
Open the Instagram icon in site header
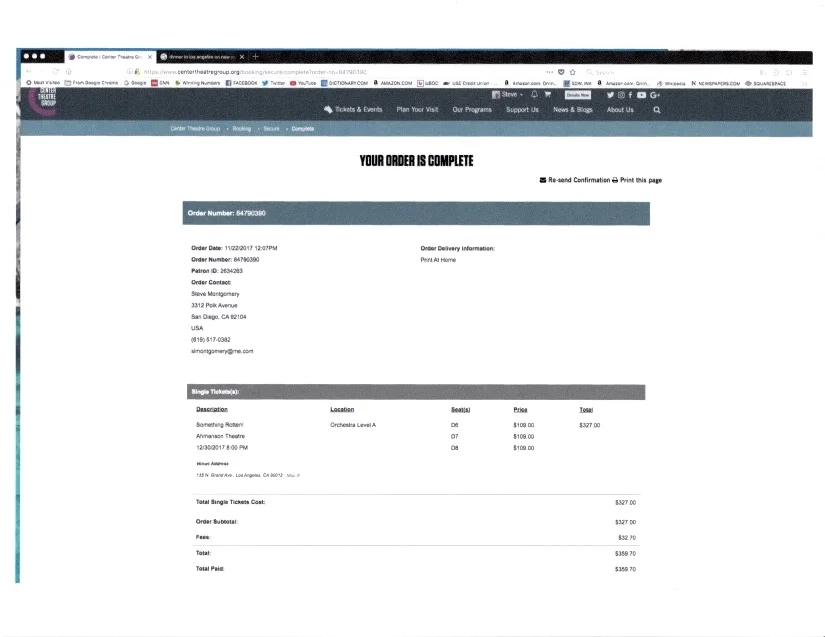click(x=621, y=95)
